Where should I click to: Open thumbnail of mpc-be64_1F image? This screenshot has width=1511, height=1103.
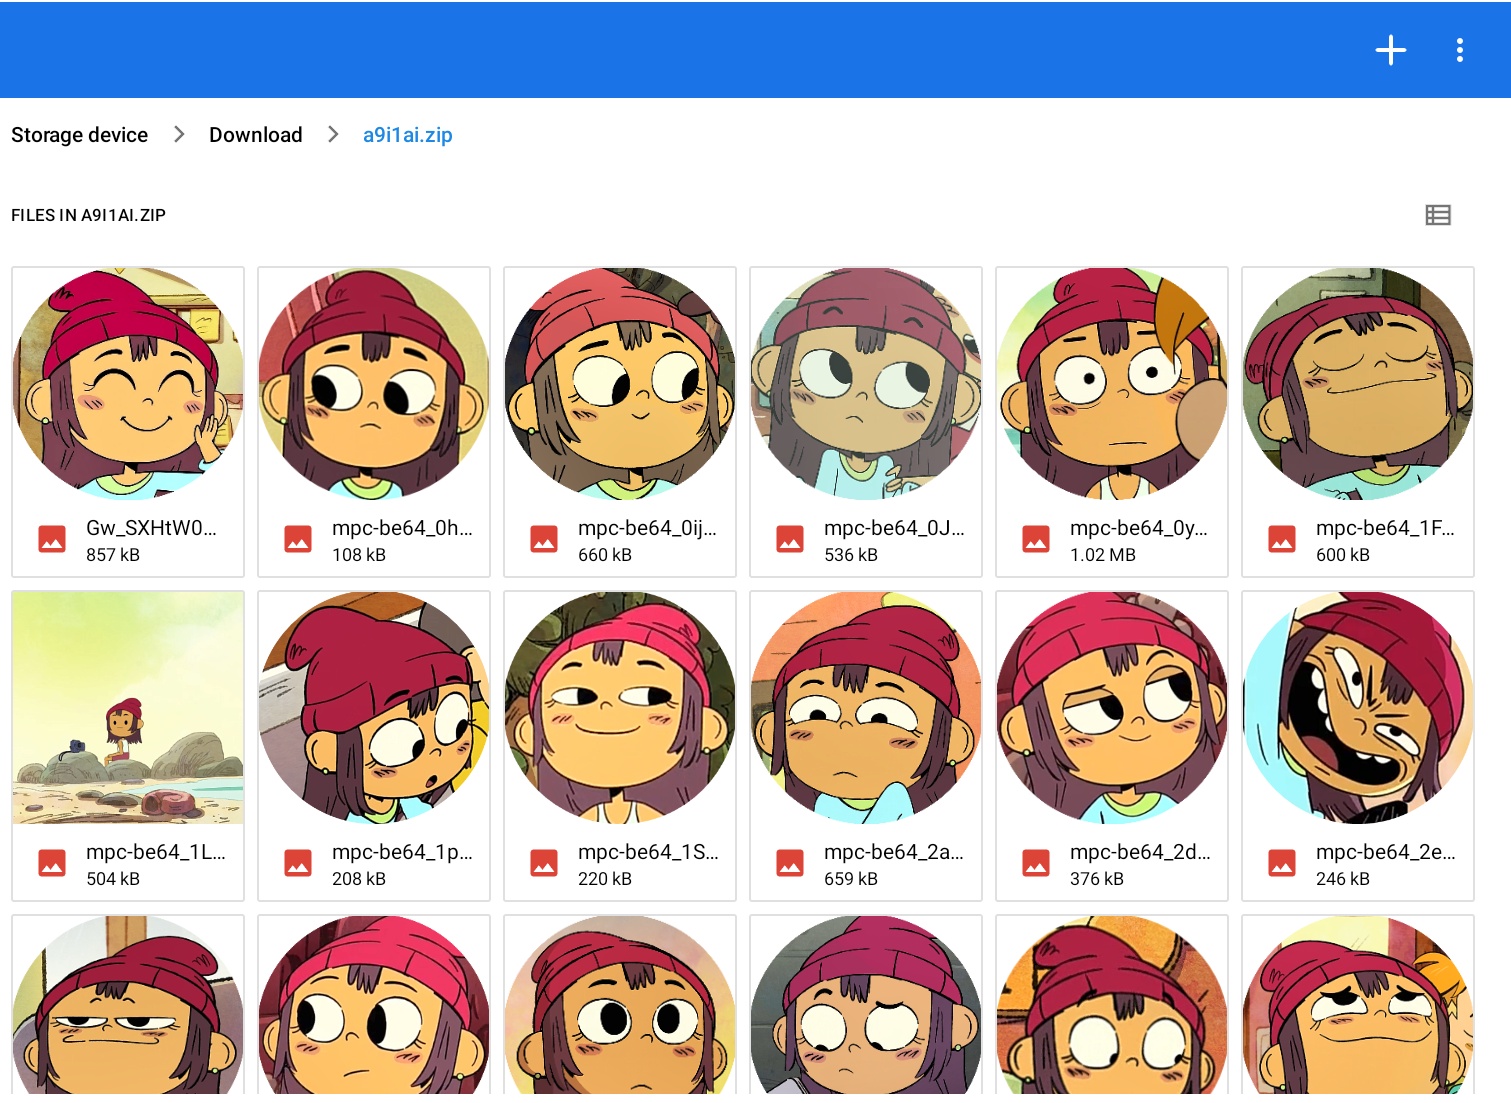(x=1358, y=384)
